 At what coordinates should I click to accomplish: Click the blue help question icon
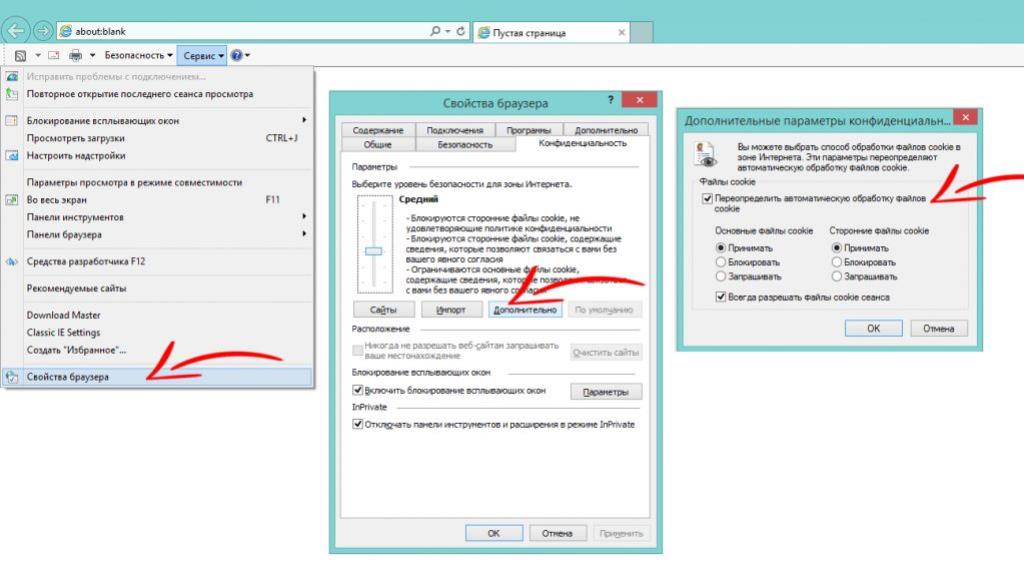click(236, 56)
